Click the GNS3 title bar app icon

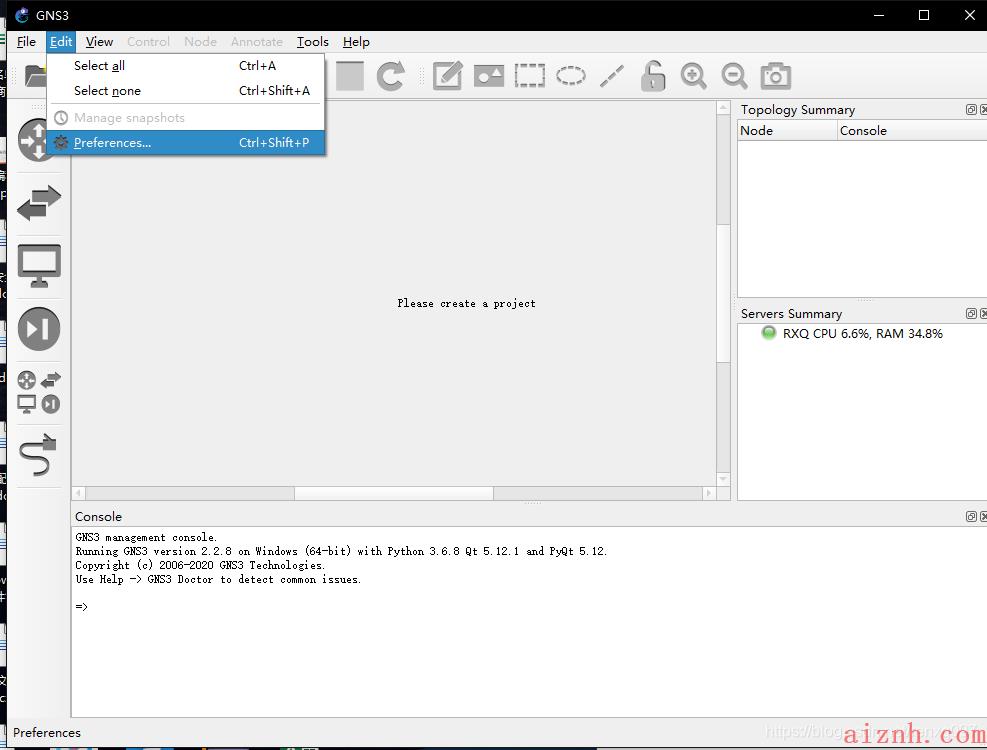[x=22, y=15]
